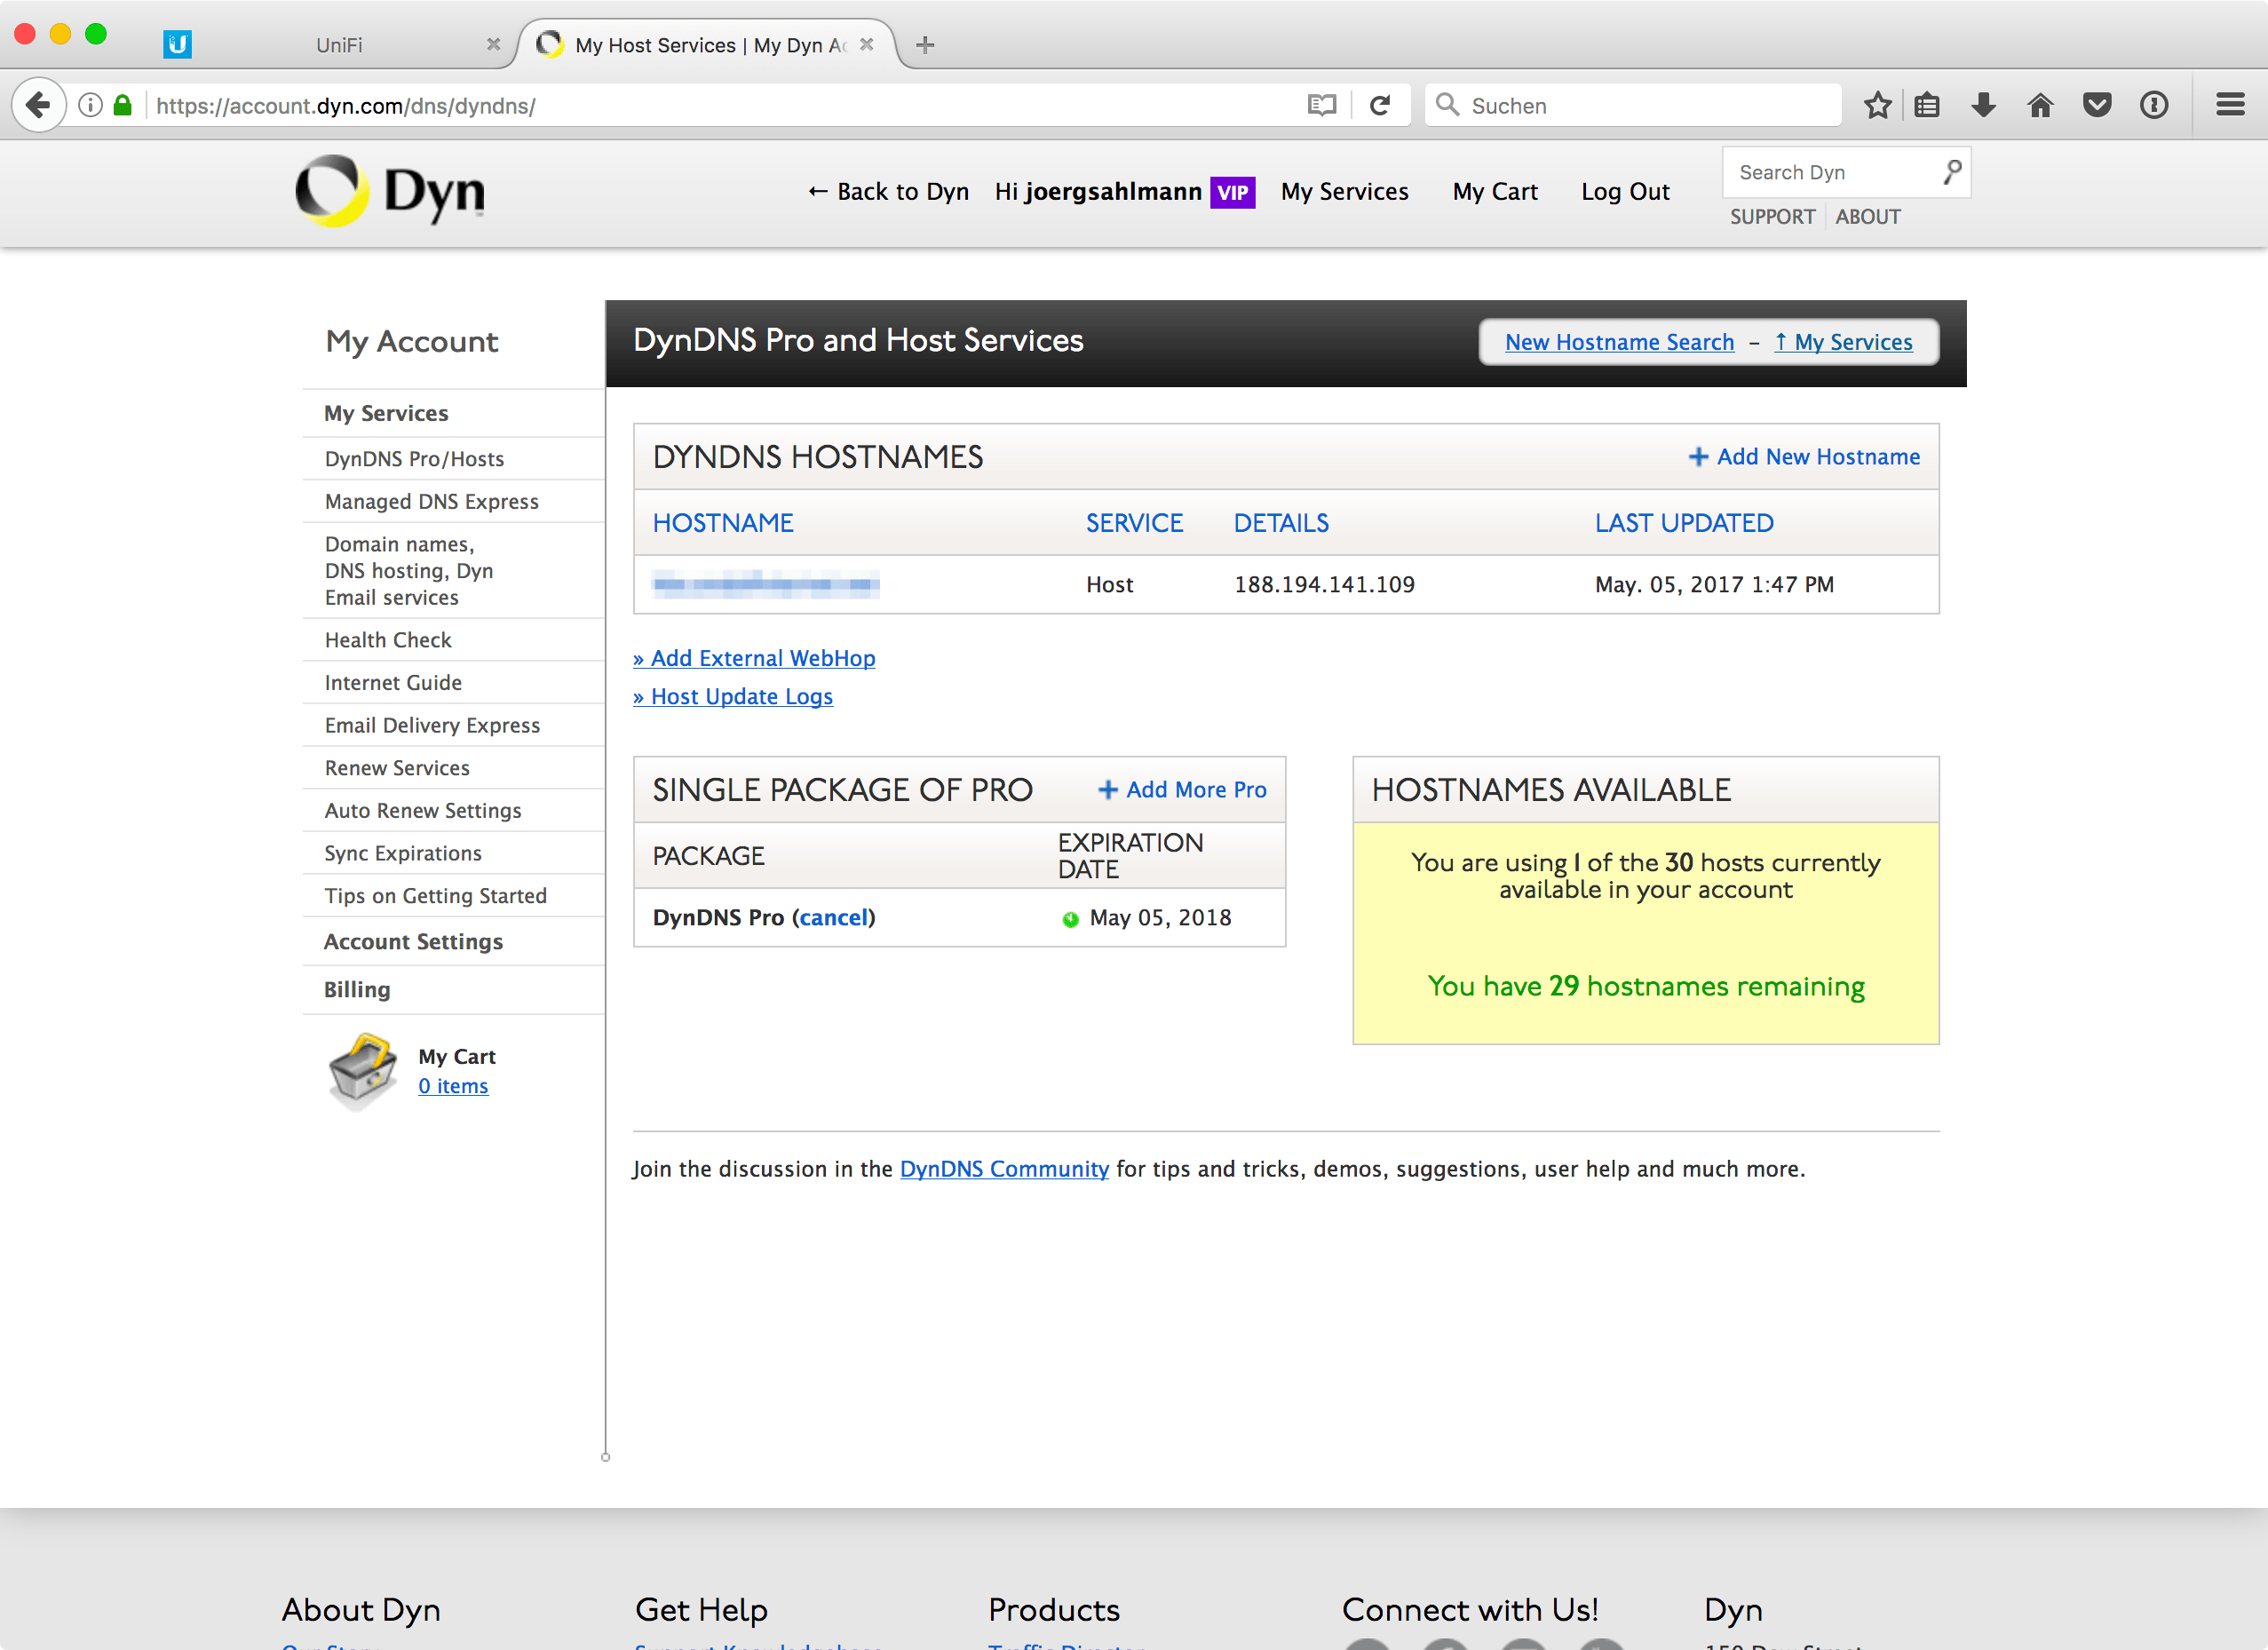Click the 1Password toolbar icon
2268x1650 pixels.
click(2154, 105)
